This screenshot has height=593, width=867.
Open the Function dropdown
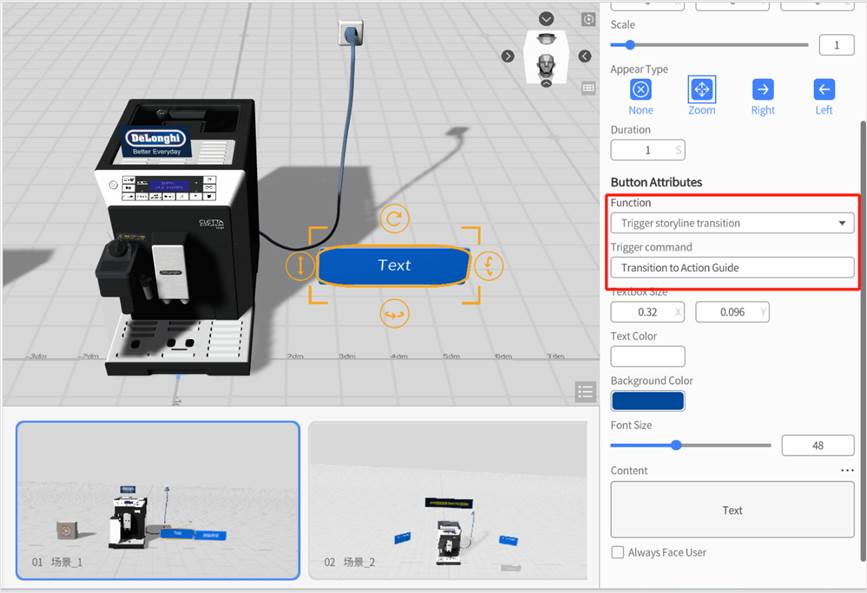tap(732, 223)
